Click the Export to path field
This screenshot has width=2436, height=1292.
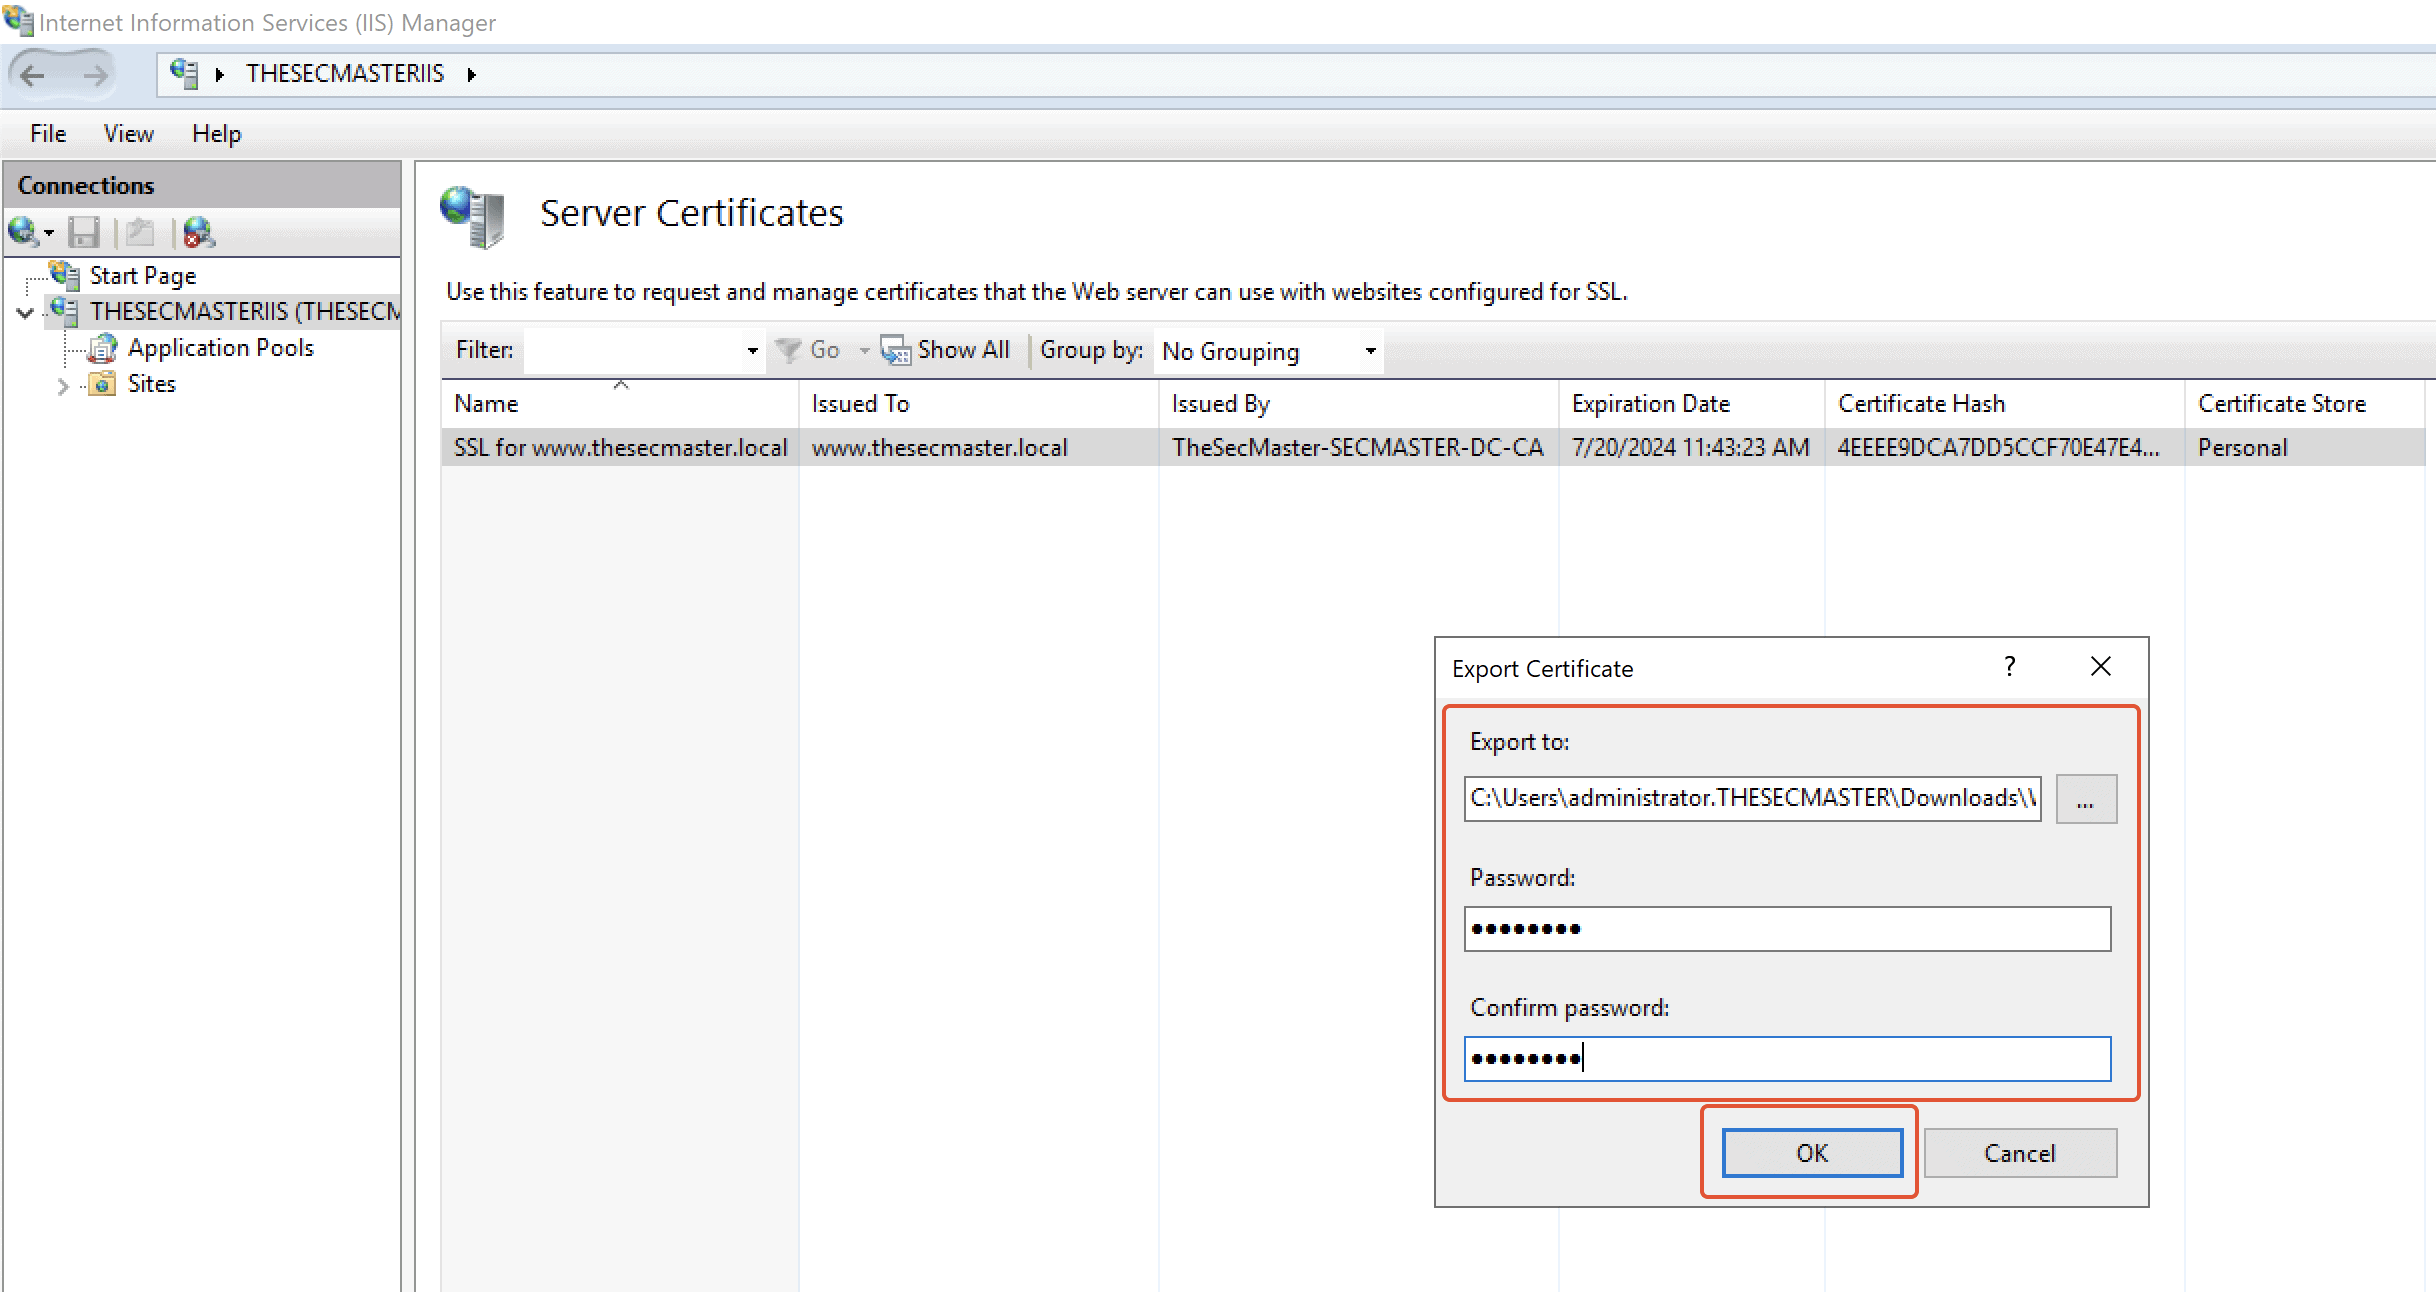[x=1753, y=798]
